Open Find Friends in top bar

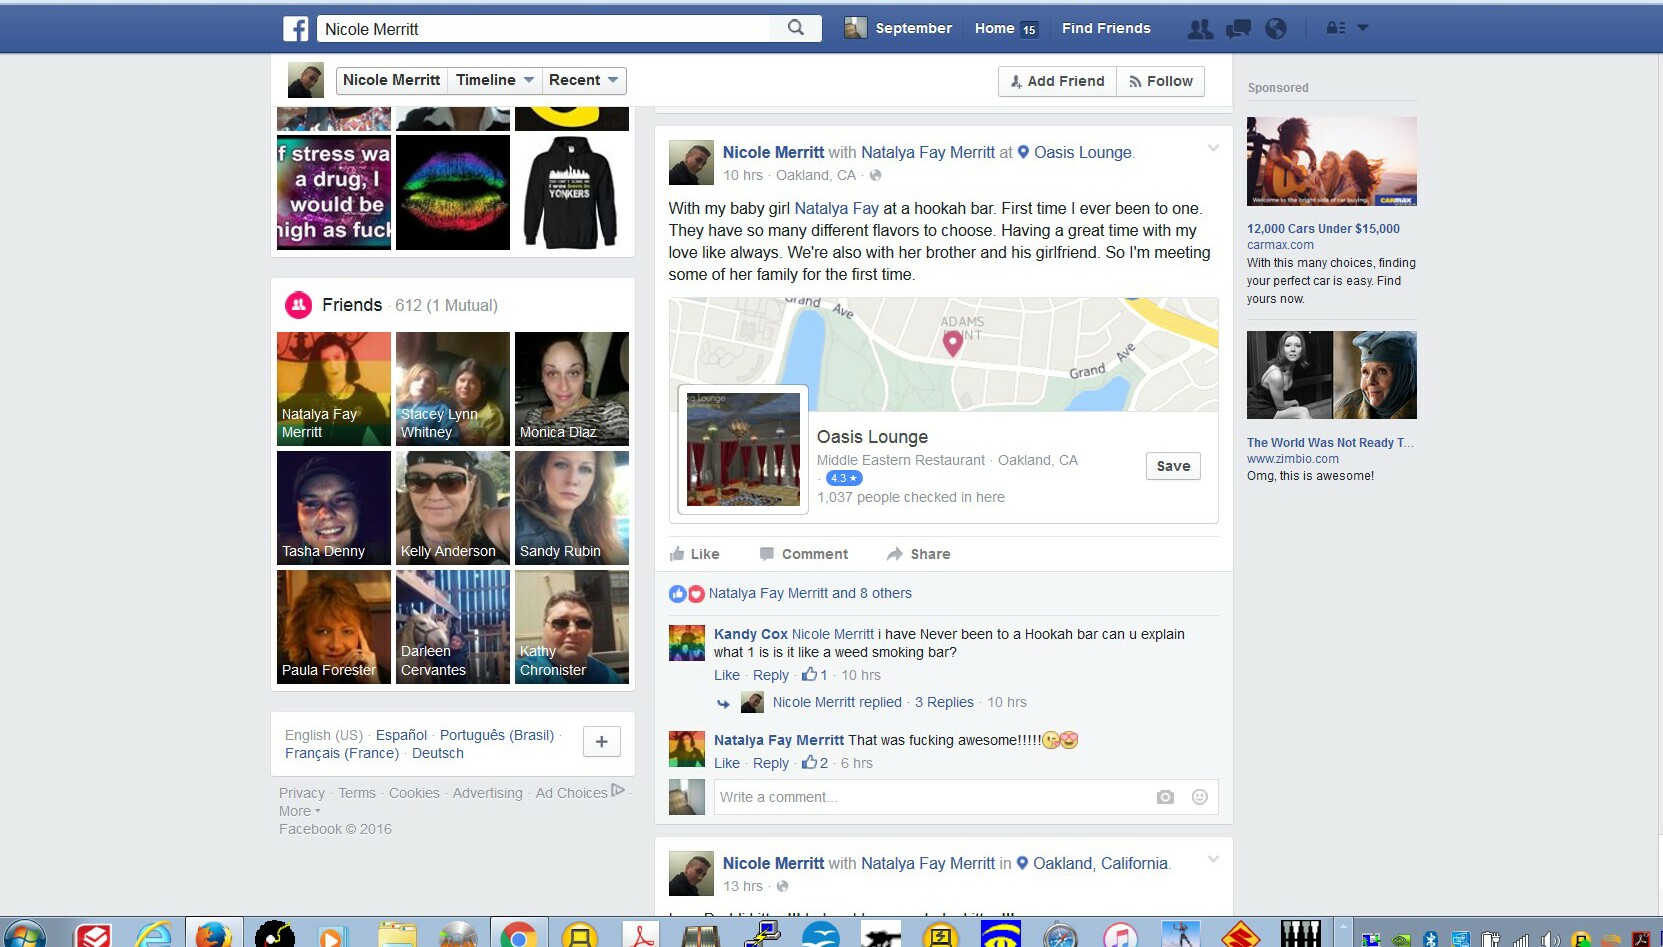point(1106,28)
